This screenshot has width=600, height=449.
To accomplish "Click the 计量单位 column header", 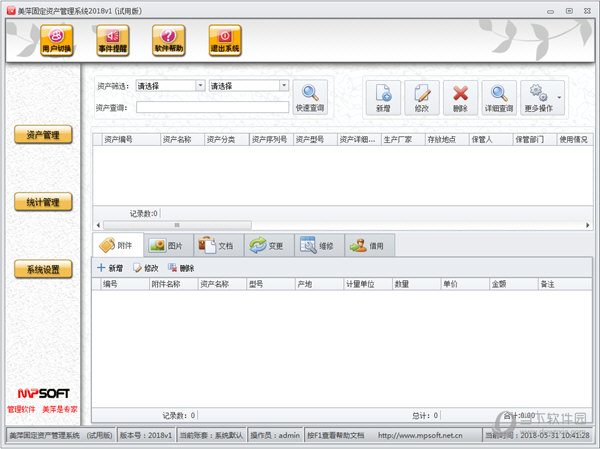I will pyautogui.click(x=368, y=284).
